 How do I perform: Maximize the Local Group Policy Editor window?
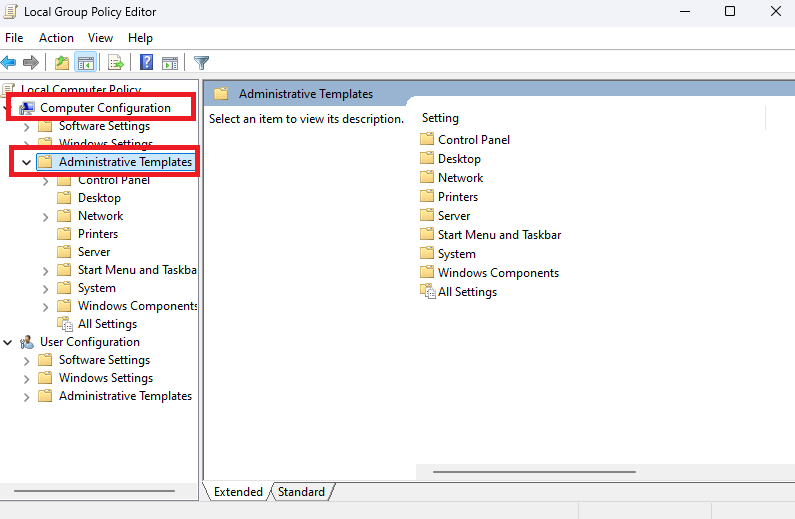tap(730, 11)
